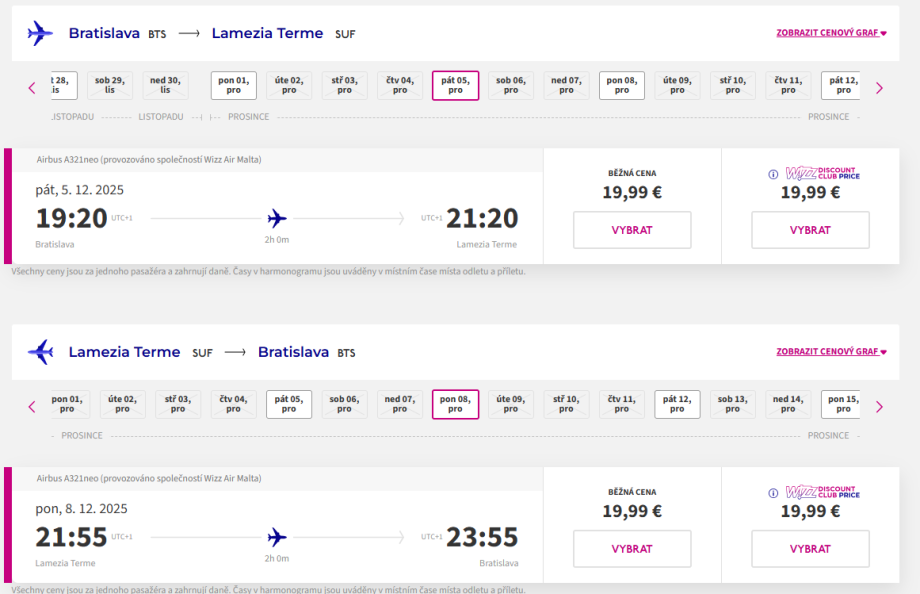Choose return 'Běžná cena' Vybrat button
This screenshot has width=920, height=594.
pos(632,549)
